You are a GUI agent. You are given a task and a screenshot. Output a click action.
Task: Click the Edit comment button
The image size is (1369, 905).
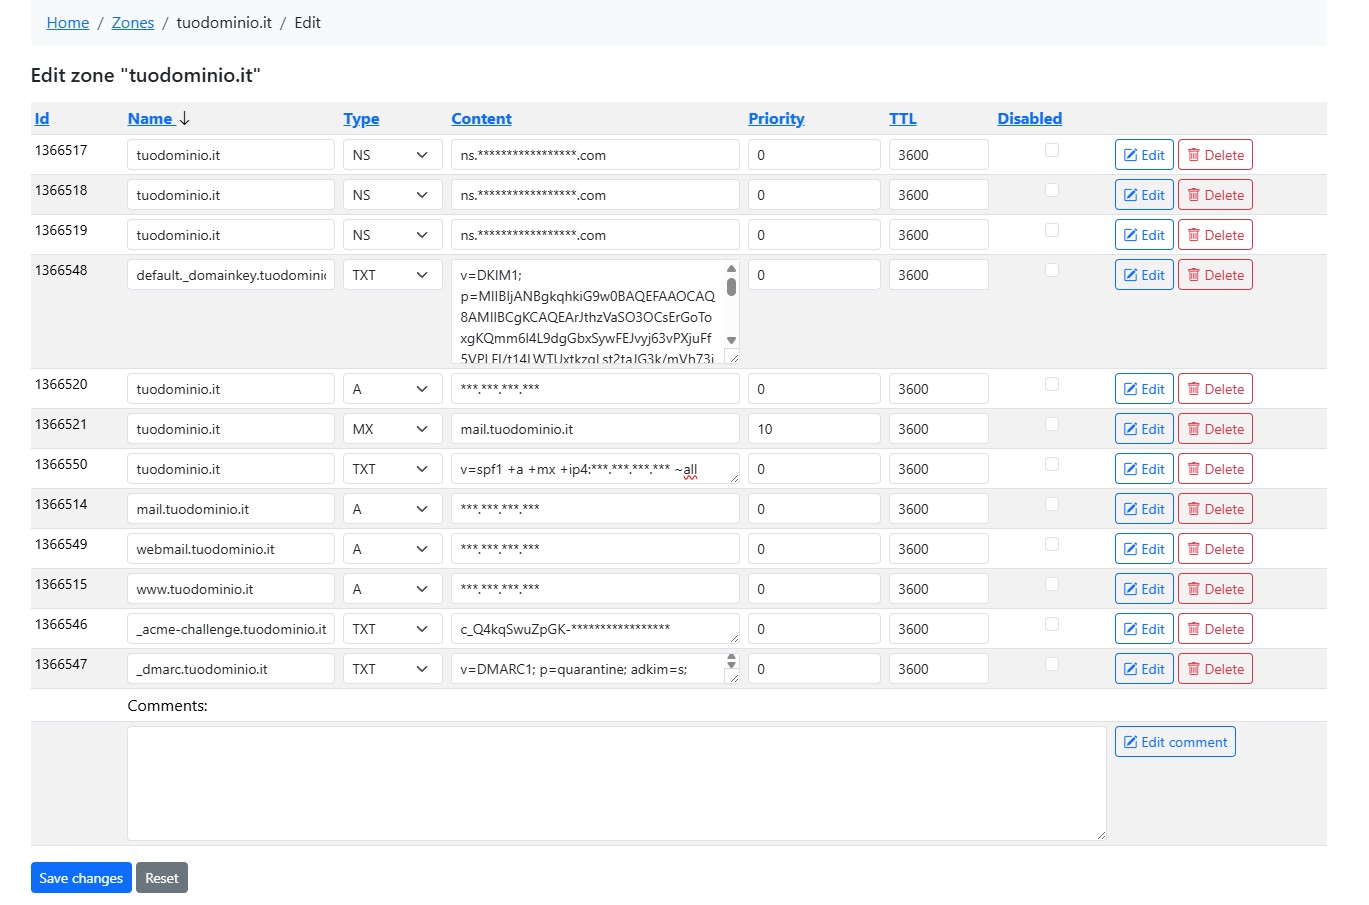pyautogui.click(x=1175, y=742)
